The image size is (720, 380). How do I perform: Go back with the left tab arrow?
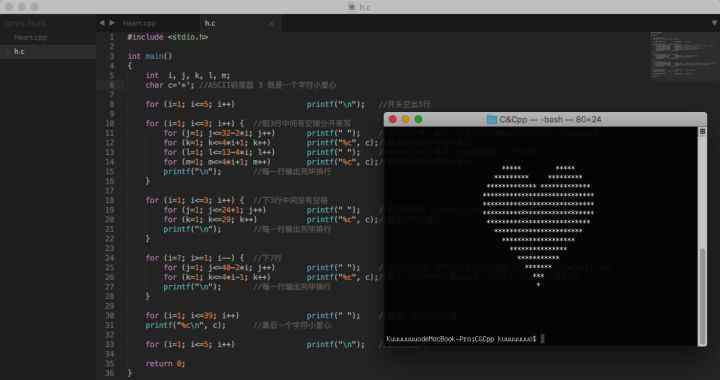(x=102, y=22)
